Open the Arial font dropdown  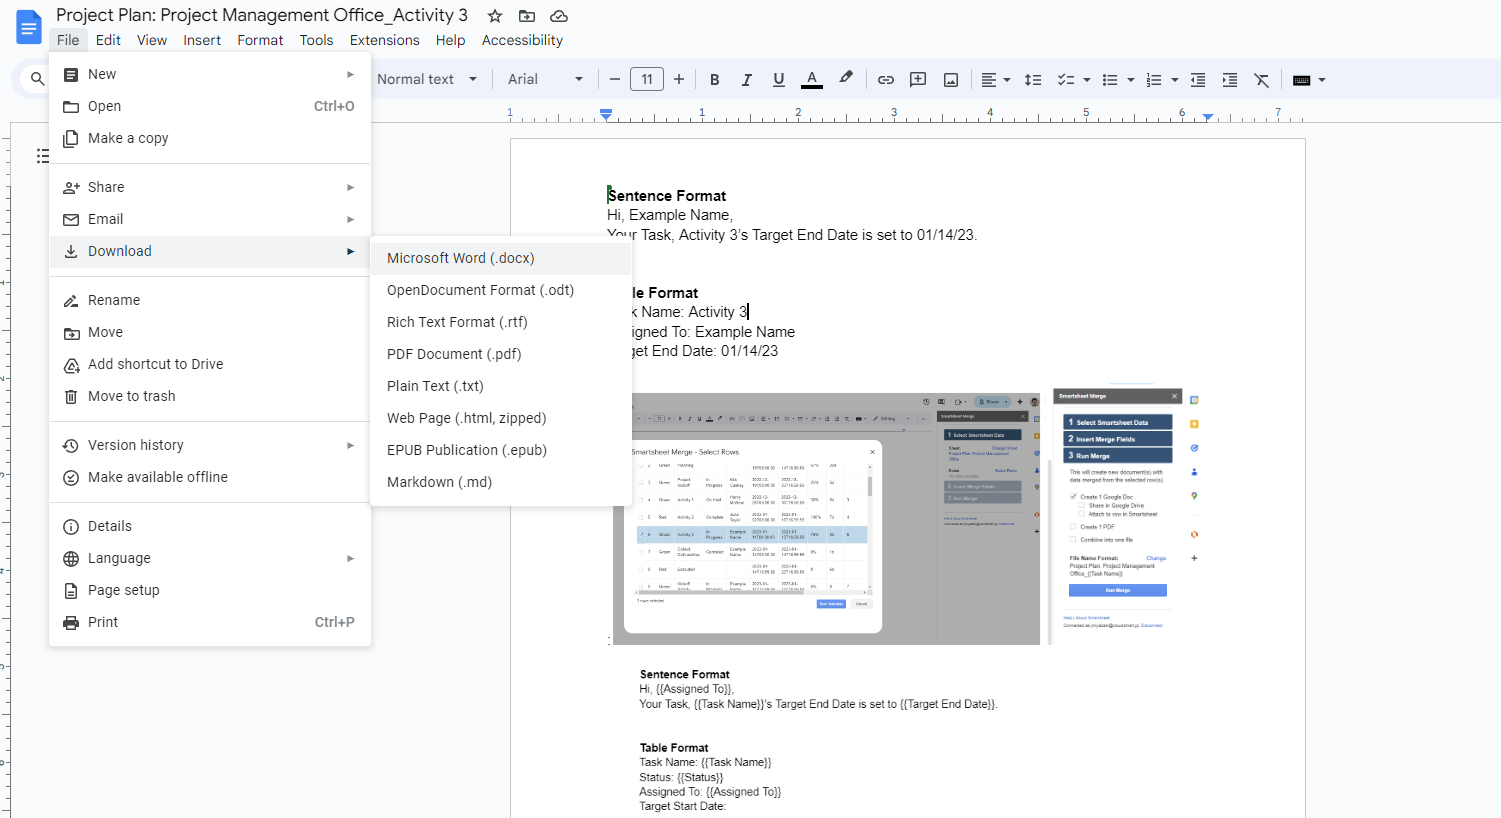(545, 80)
